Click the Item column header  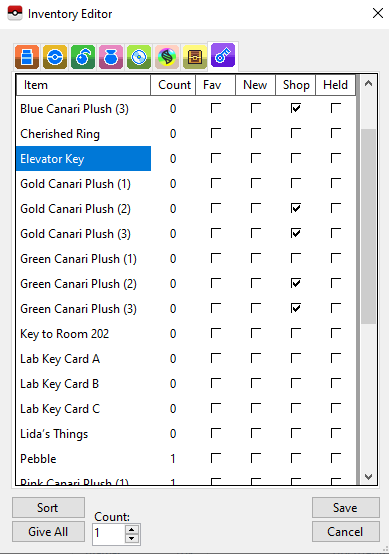point(83,85)
